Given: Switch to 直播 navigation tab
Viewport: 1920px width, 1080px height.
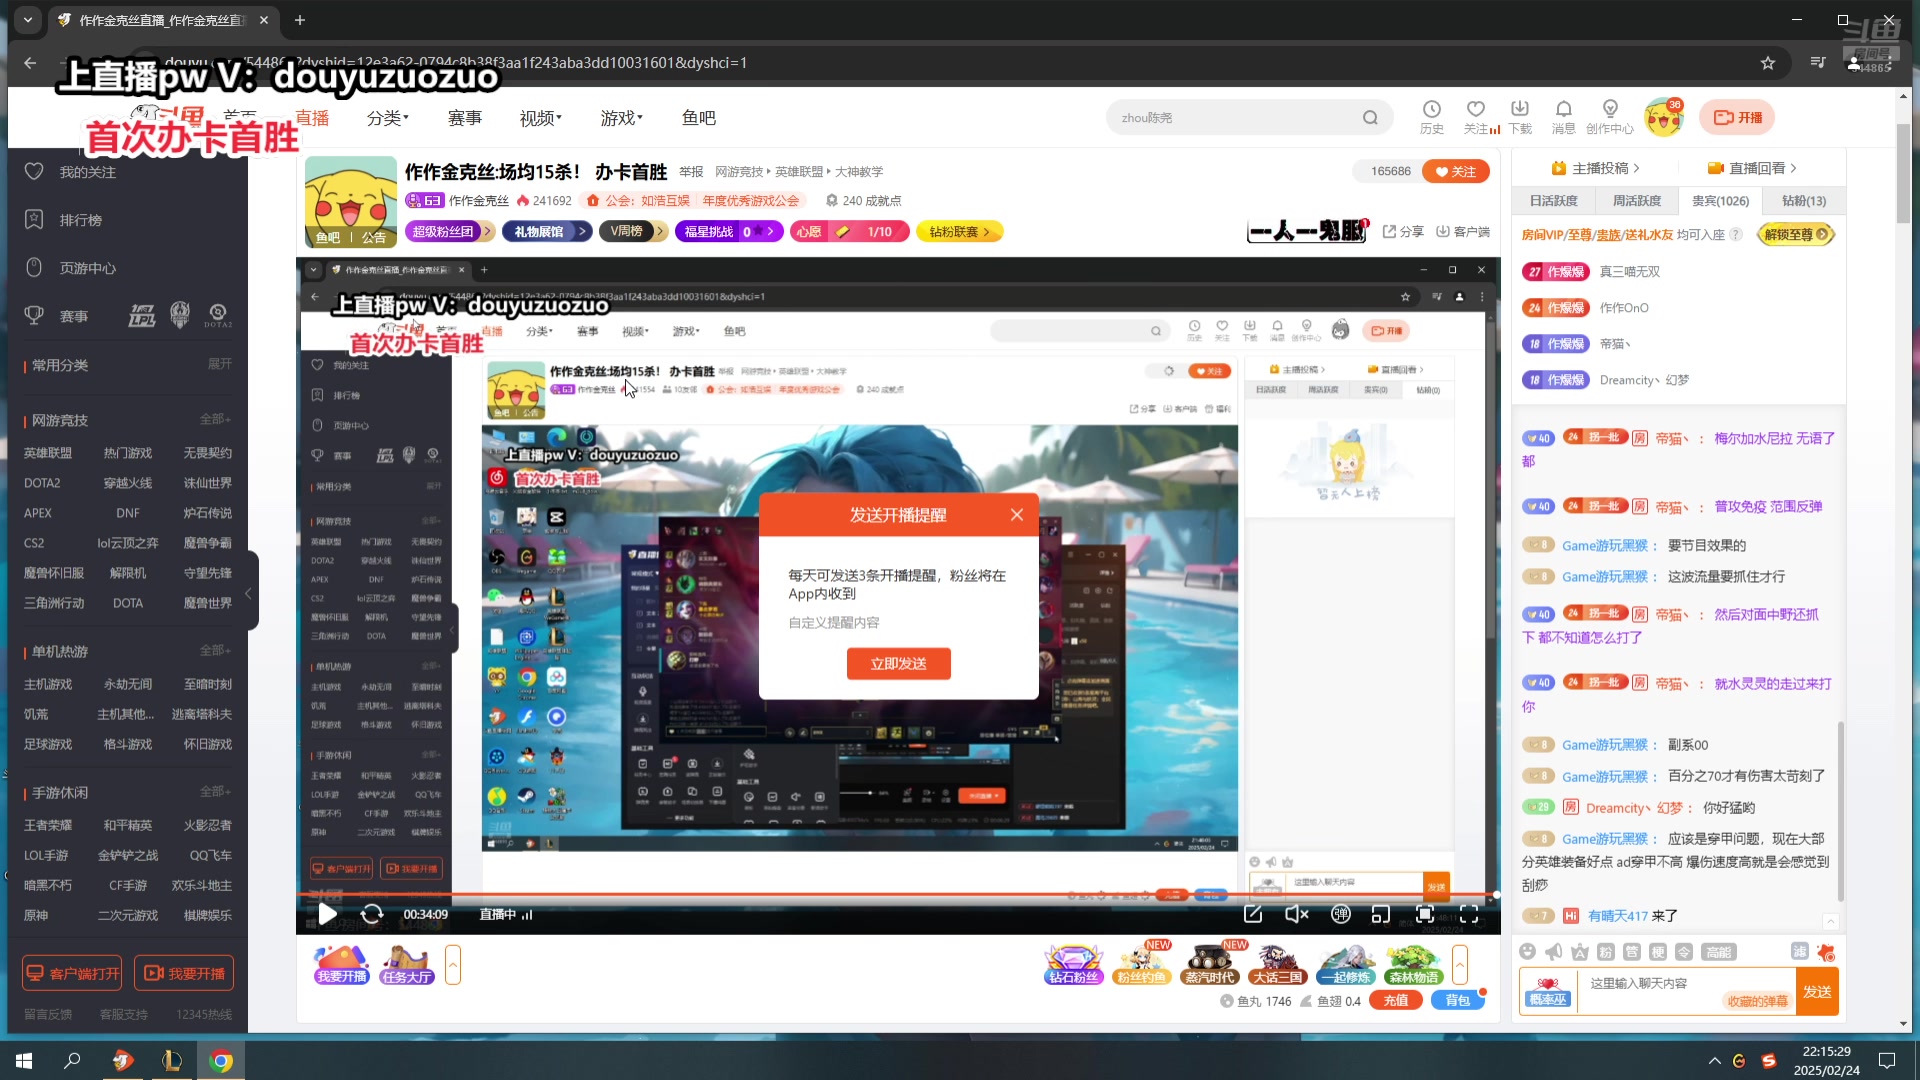Looking at the screenshot, I should [x=312, y=118].
